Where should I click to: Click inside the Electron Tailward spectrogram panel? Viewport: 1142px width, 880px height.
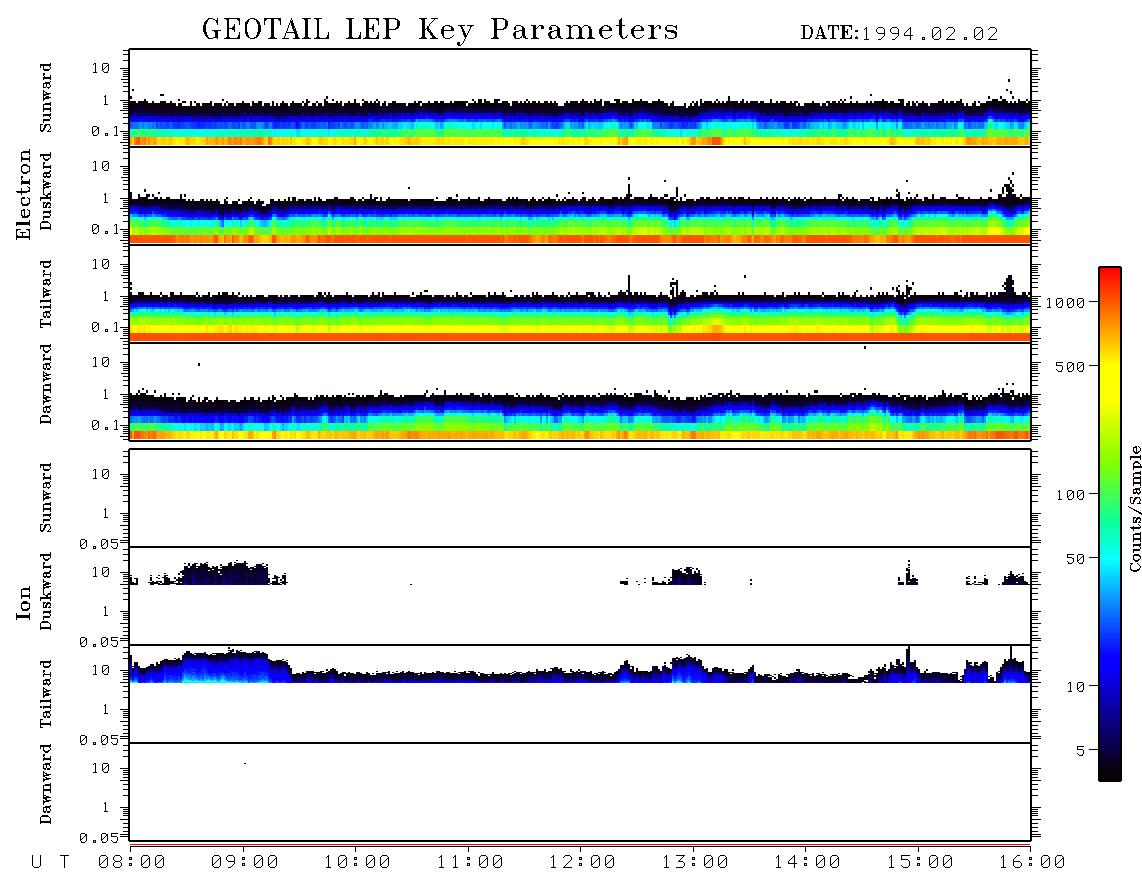tap(580, 294)
